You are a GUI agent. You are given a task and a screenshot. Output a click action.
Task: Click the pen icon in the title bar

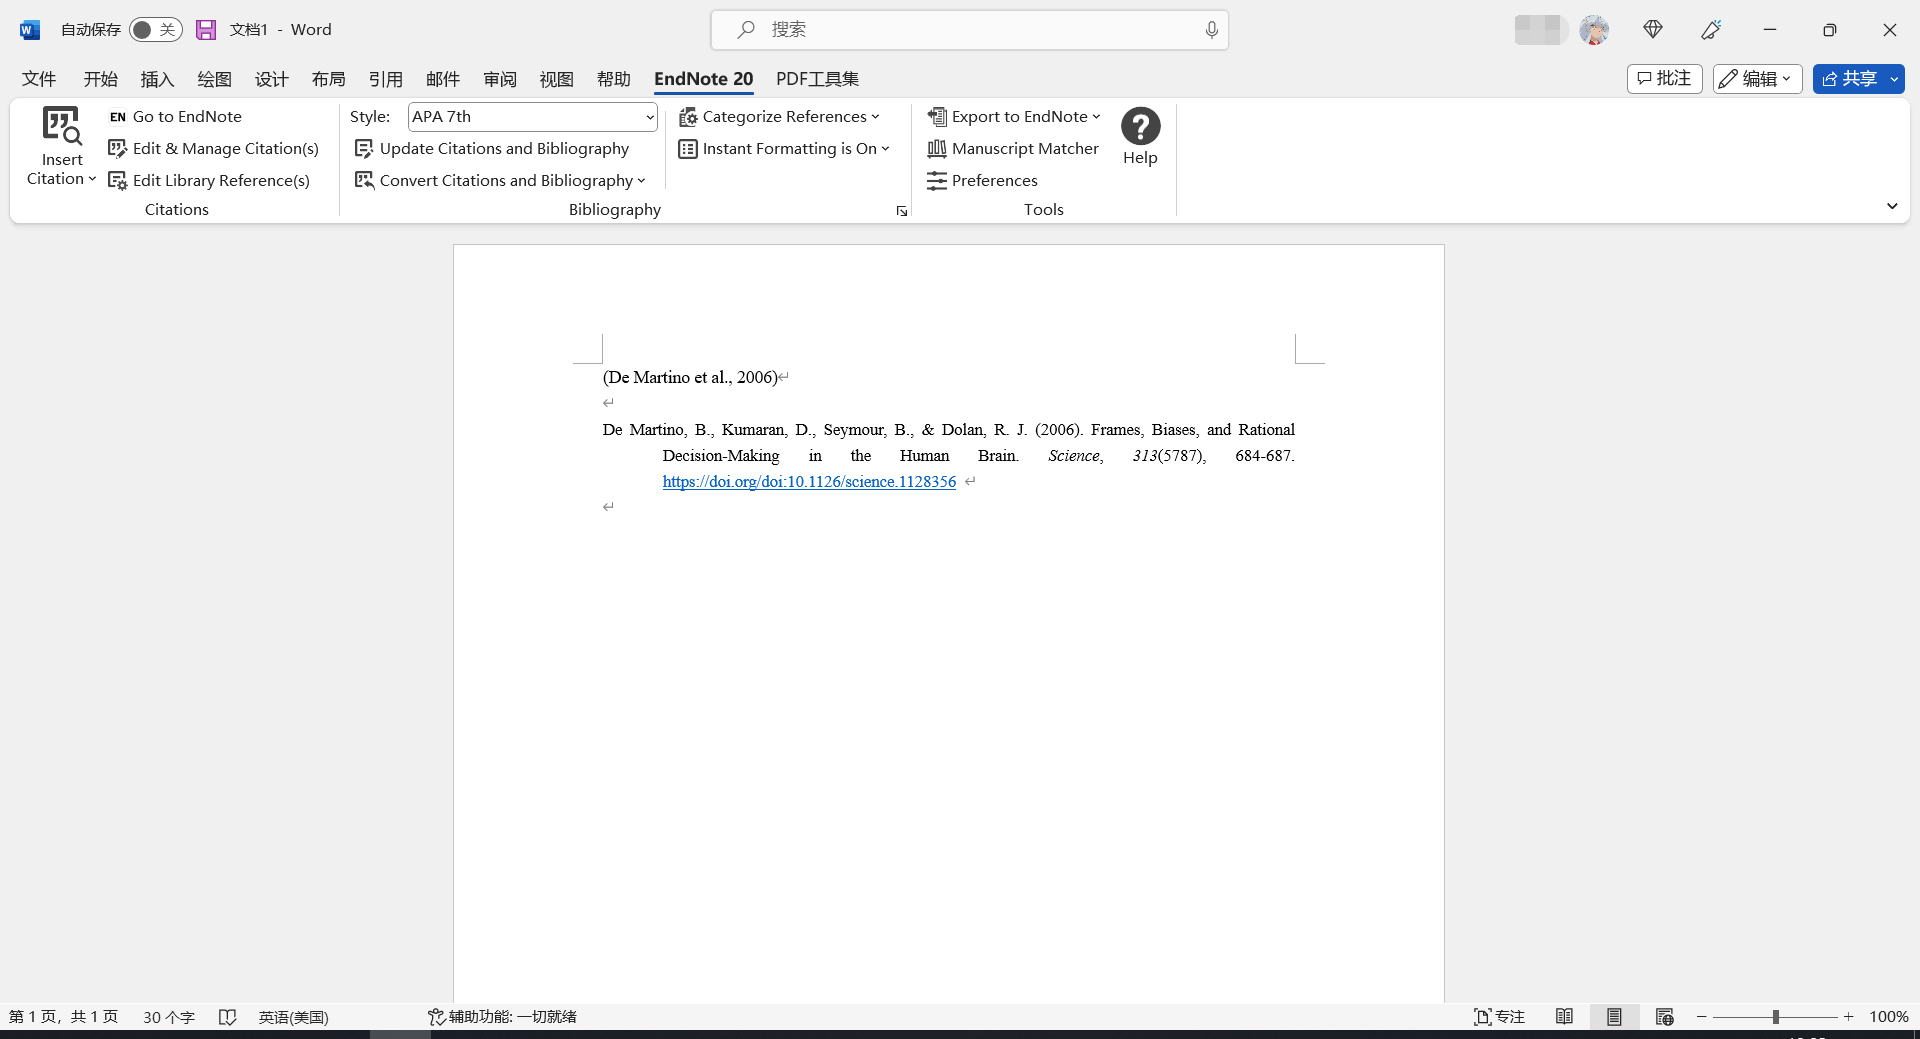(1711, 30)
